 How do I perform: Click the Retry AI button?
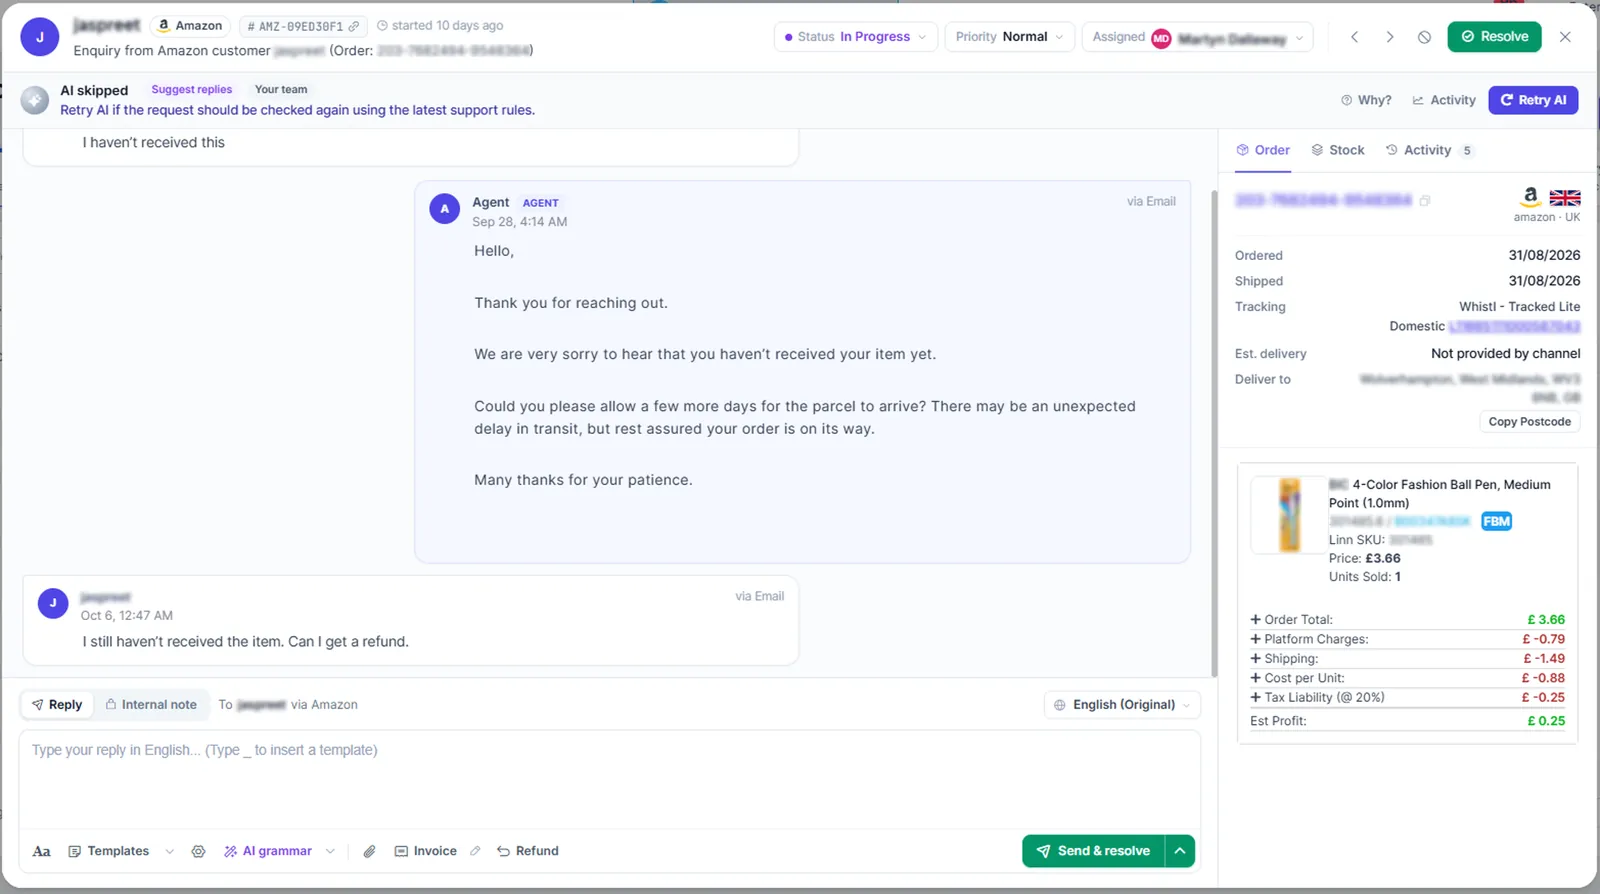pos(1533,100)
